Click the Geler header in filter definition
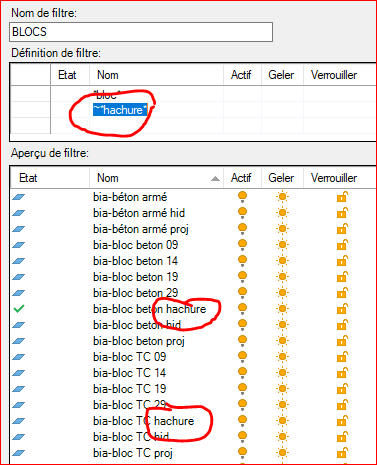The image size is (377, 465). click(281, 75)
